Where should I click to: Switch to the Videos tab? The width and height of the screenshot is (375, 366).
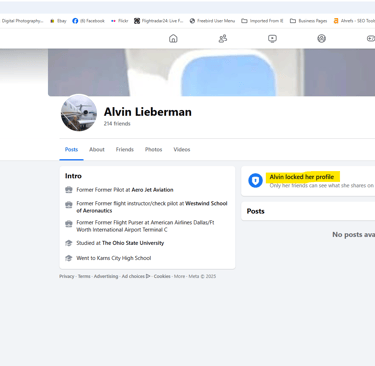coord(182,149)
